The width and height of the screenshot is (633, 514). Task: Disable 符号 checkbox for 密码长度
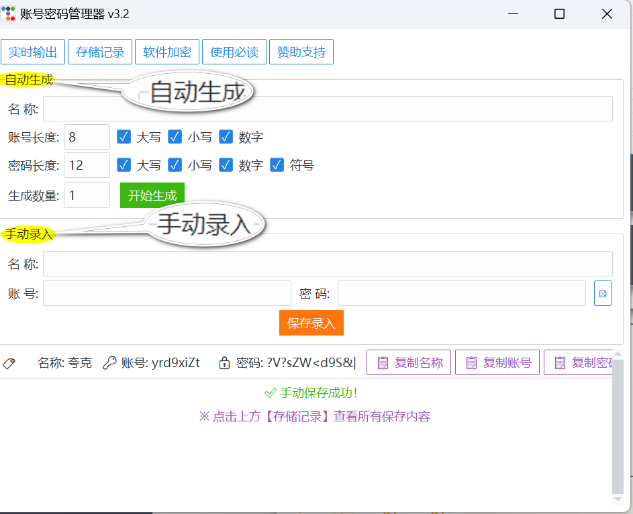[277, 165]
